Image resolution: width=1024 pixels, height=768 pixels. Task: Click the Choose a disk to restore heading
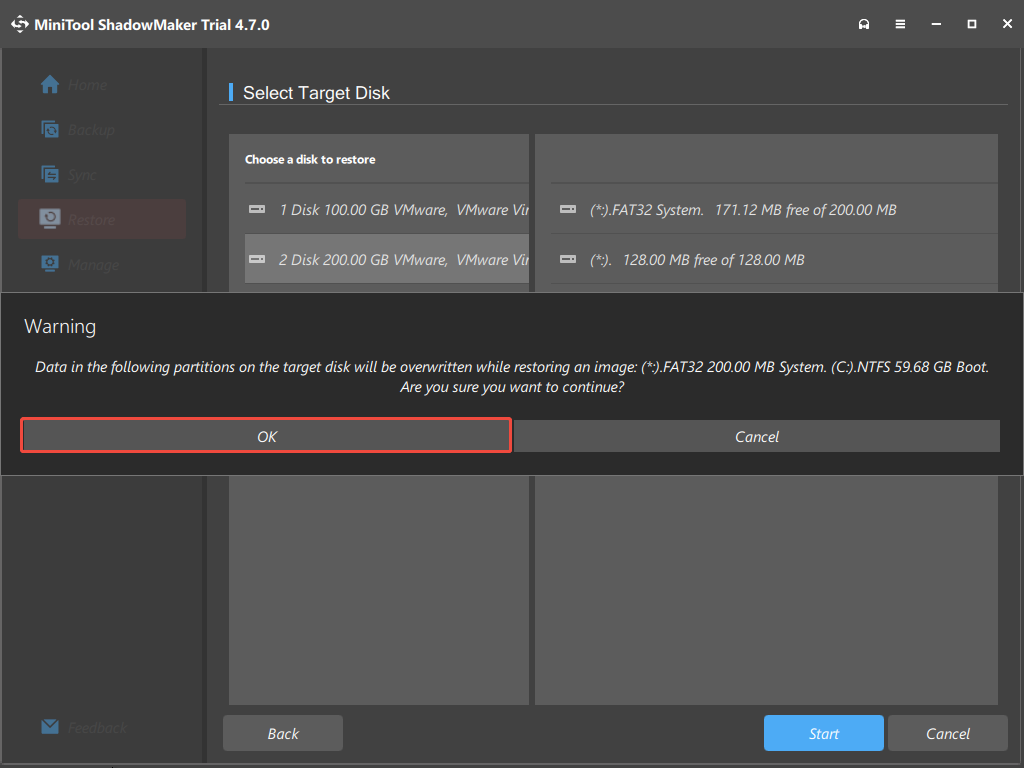310,159
